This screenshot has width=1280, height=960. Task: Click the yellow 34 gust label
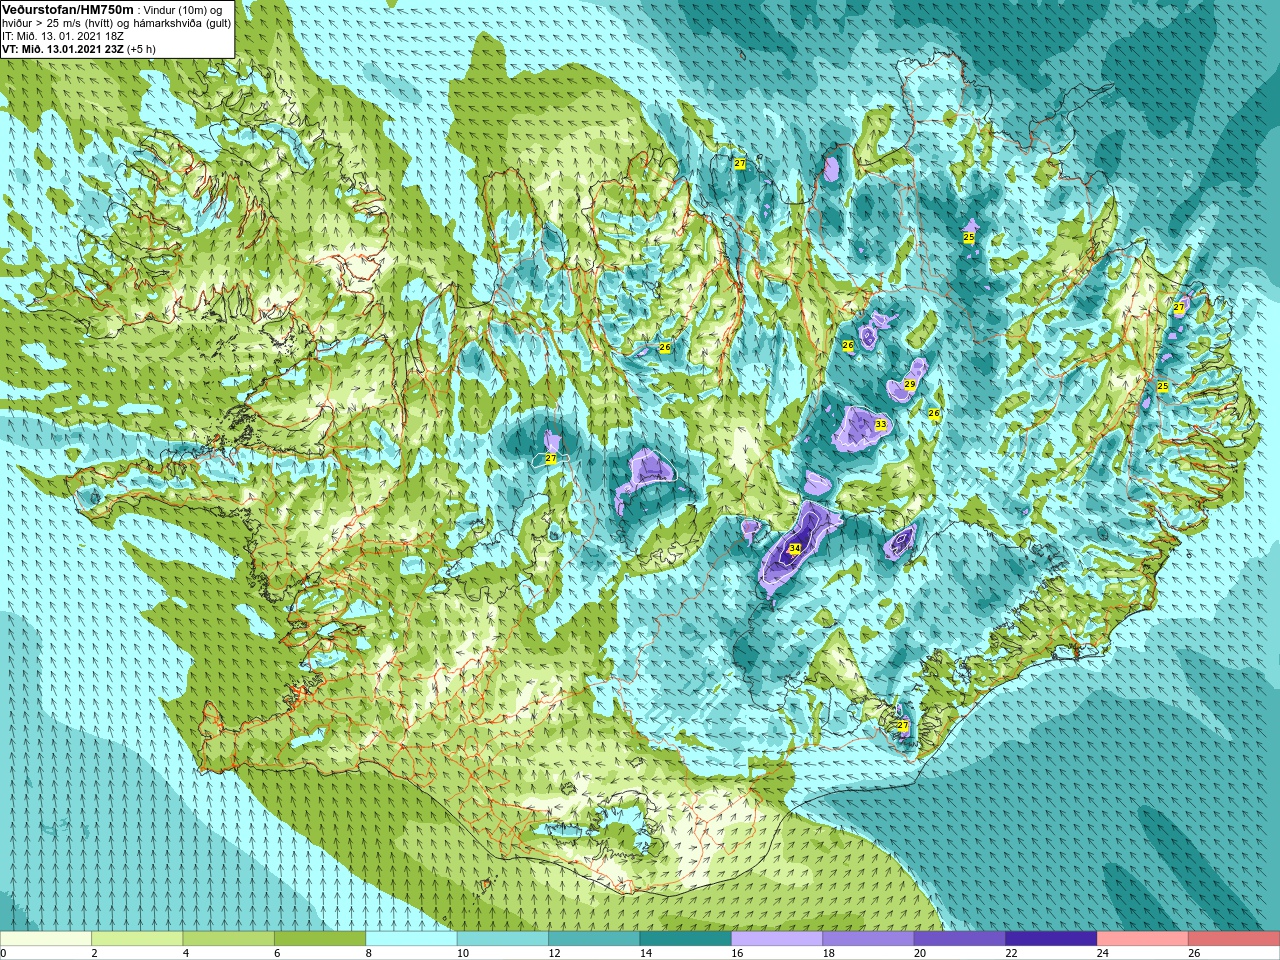click(795, 548)
